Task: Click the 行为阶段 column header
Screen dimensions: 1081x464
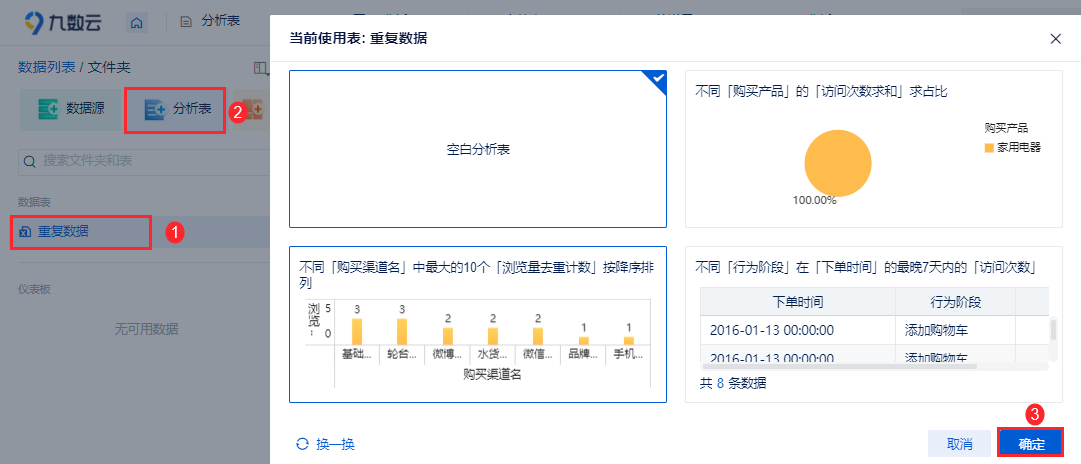Action: 956,302
